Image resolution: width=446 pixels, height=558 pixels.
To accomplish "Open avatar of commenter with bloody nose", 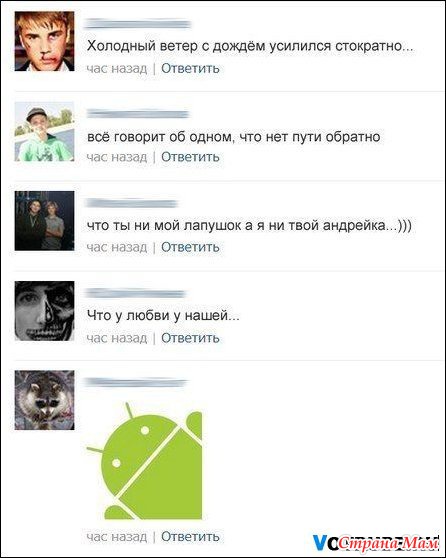I will 44,41.
